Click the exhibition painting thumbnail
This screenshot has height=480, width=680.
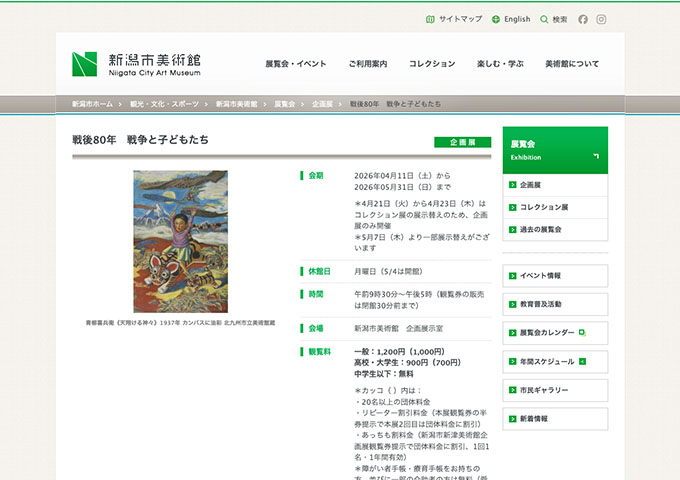click(x=180, y=242)
